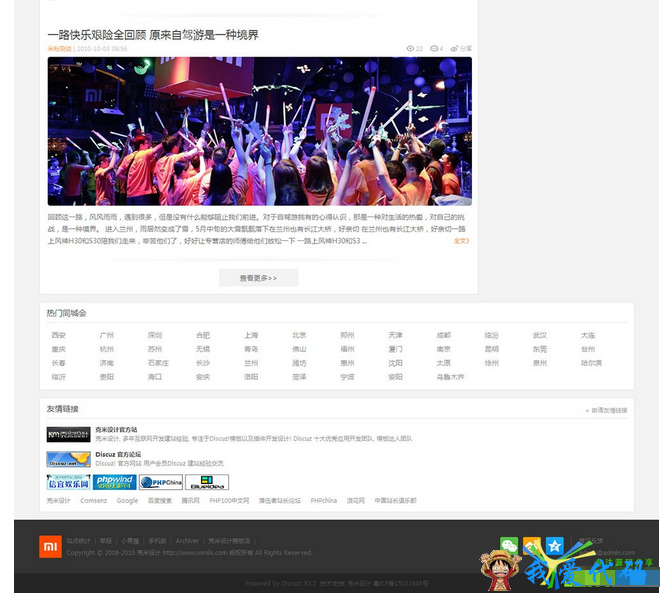This screenshot has width=664, height=596.
Task: Open the PHPChina banner link
Action: click(x=161, y=482)
